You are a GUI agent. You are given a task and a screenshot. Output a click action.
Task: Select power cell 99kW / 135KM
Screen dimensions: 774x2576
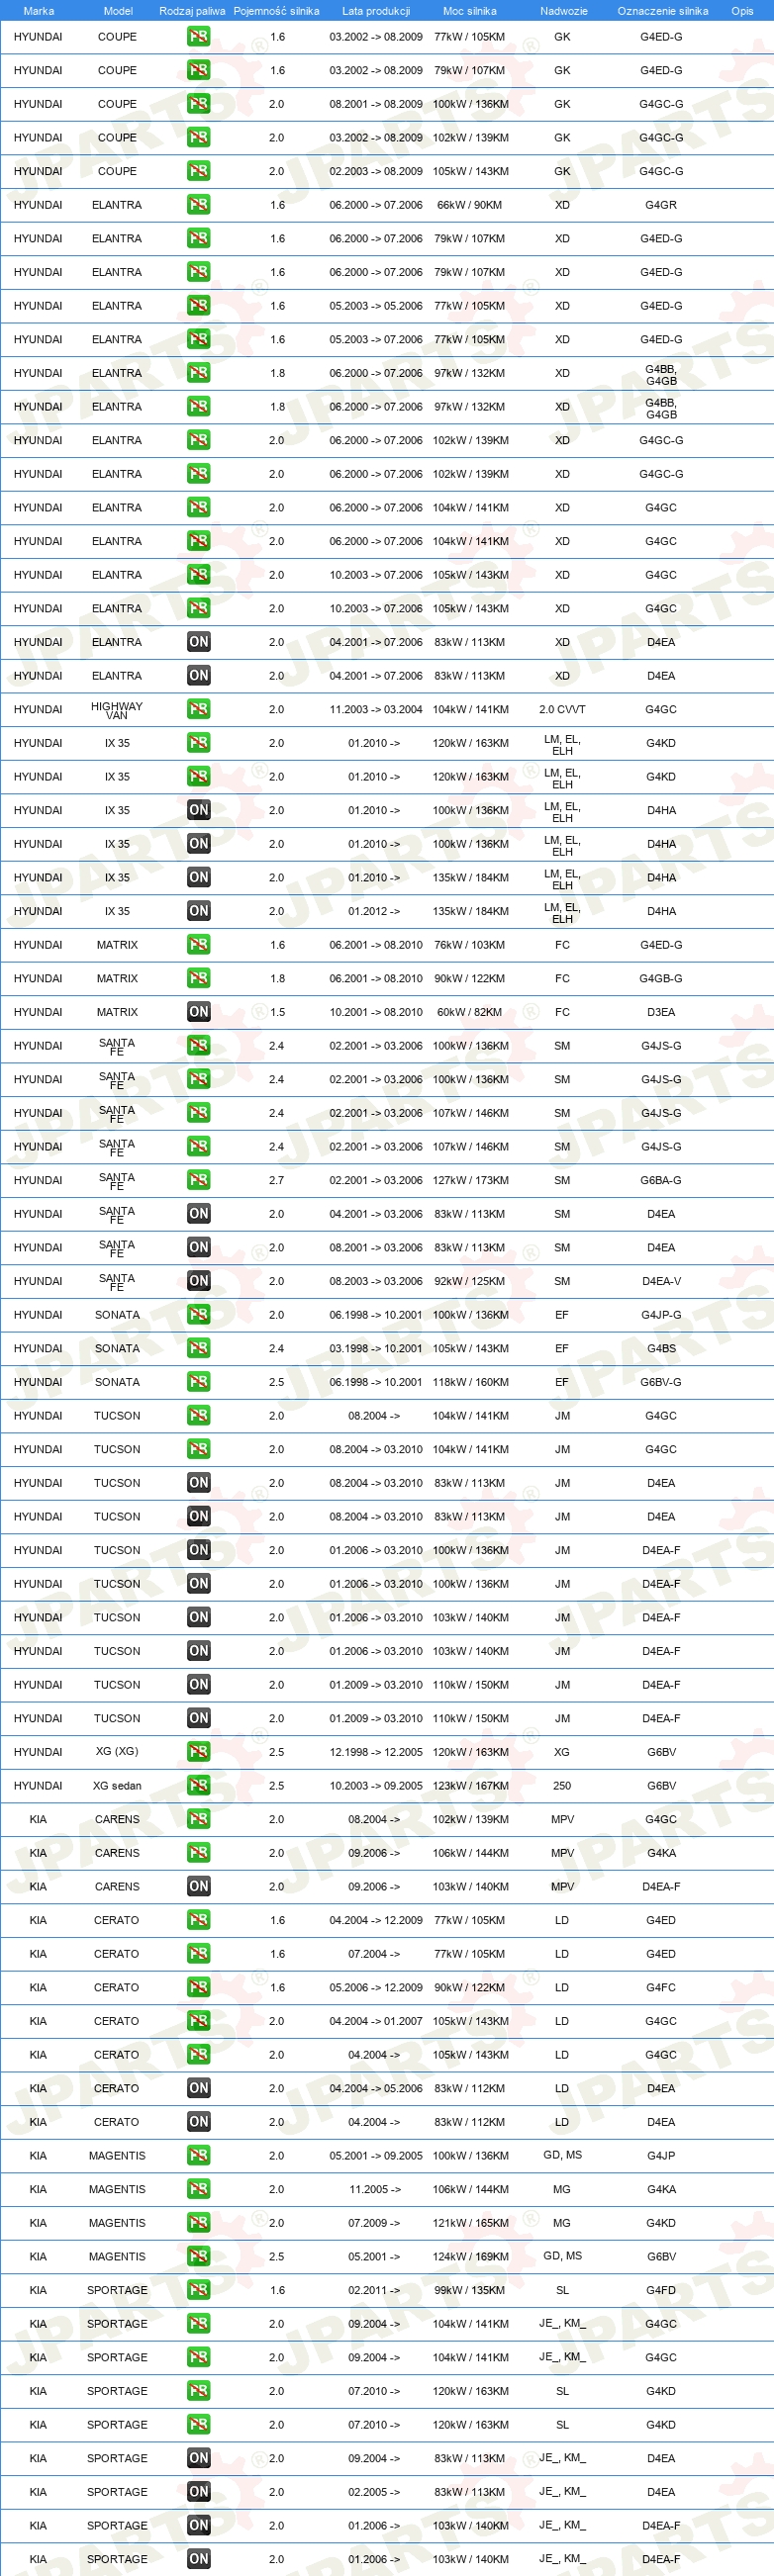coord(470,2290)
